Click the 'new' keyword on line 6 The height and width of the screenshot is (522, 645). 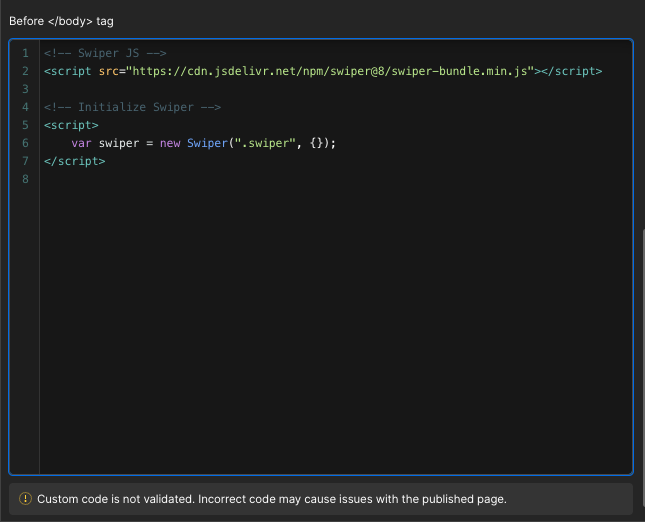[x=170, y=143]
